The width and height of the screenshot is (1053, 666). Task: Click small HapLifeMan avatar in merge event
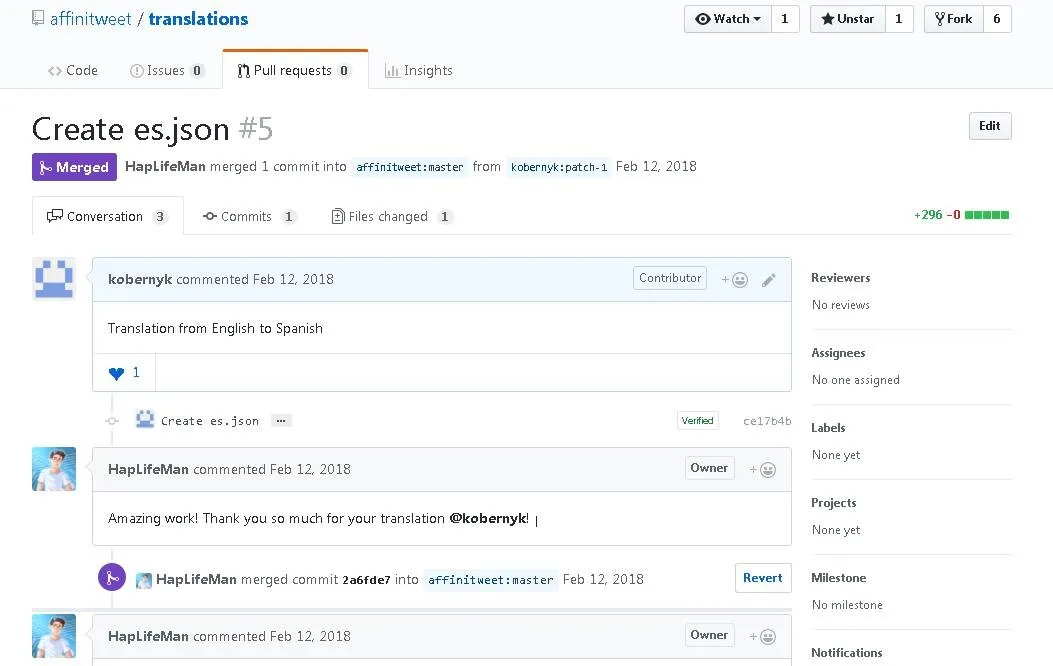point(144,580)
